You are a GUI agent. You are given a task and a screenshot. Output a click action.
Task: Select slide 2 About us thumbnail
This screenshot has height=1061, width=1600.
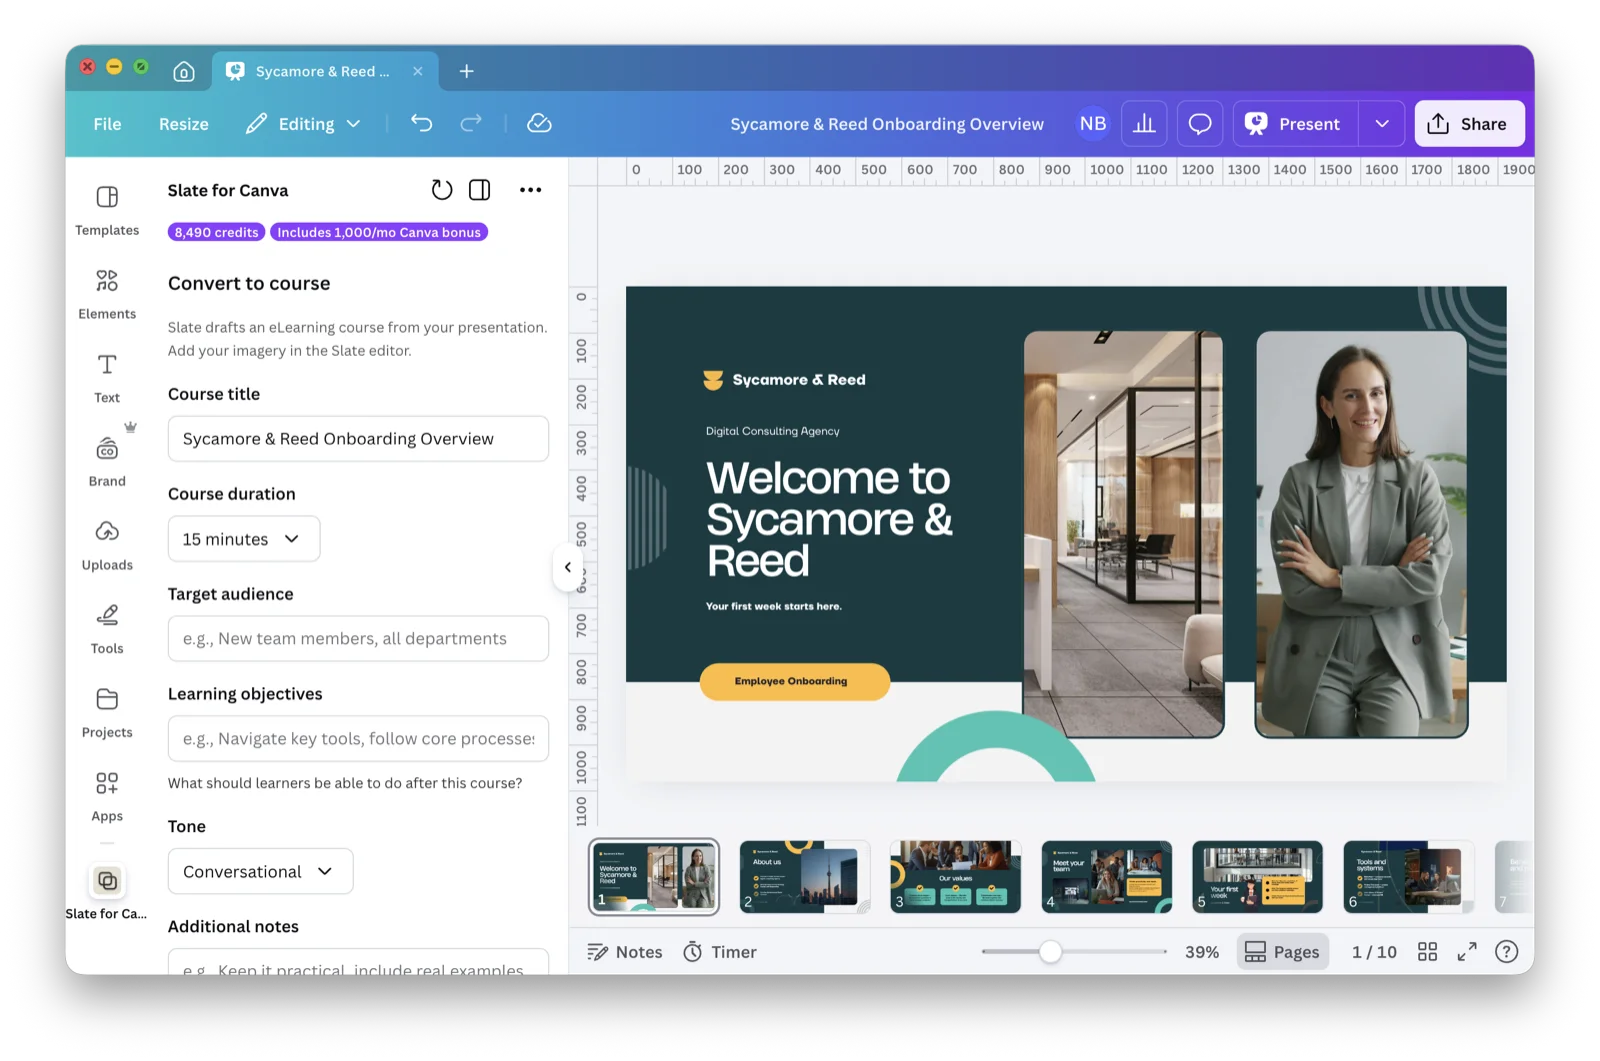coord(804,877)
